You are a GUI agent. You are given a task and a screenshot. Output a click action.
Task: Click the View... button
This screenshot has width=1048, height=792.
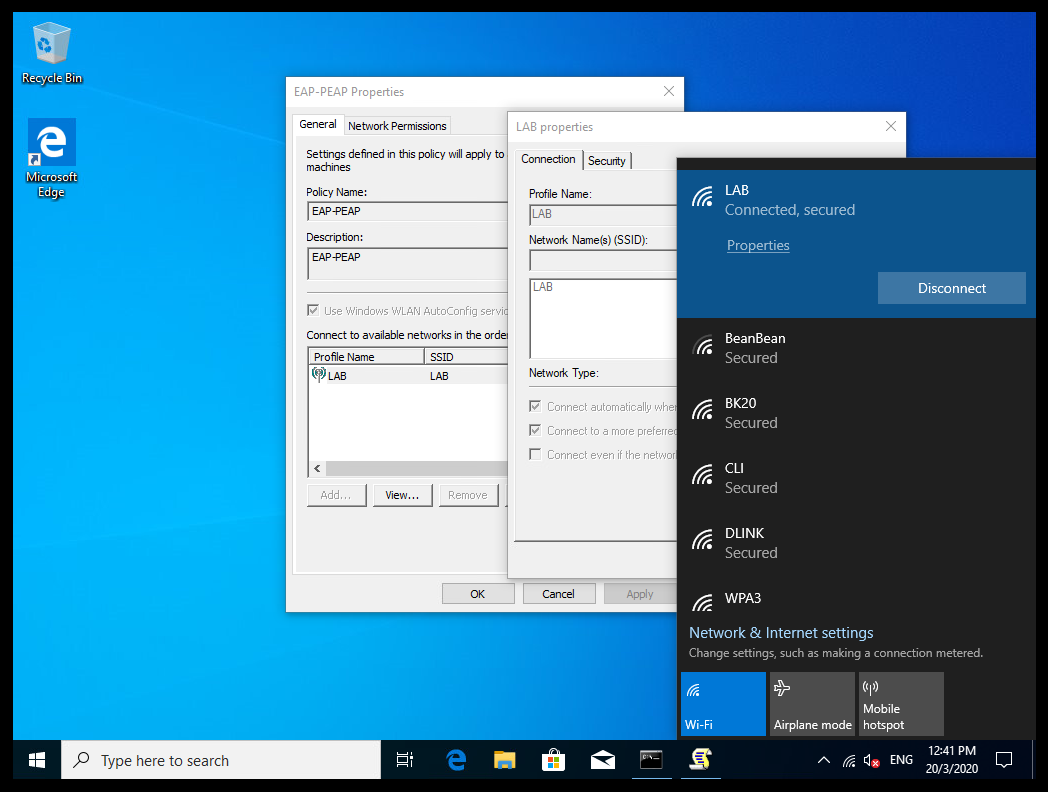coord(402,495)
